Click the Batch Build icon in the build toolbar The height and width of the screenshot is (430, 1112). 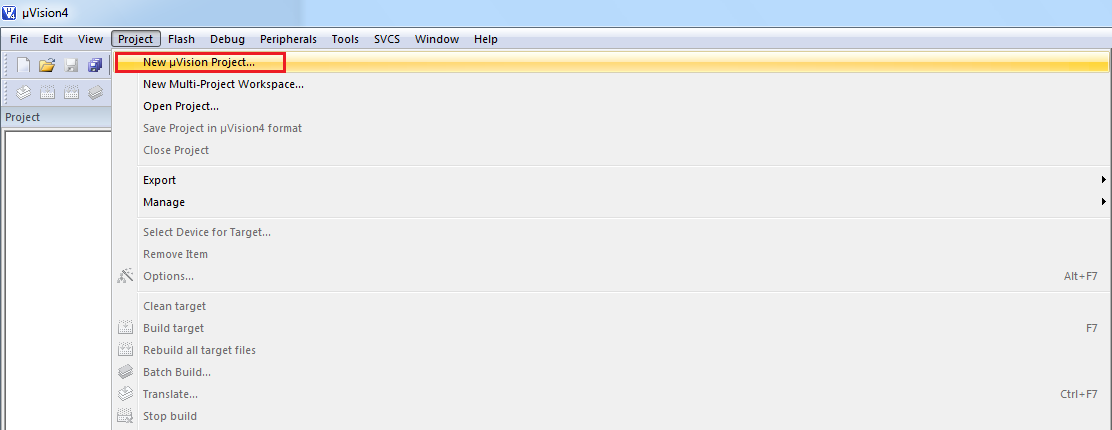[95, 92]
